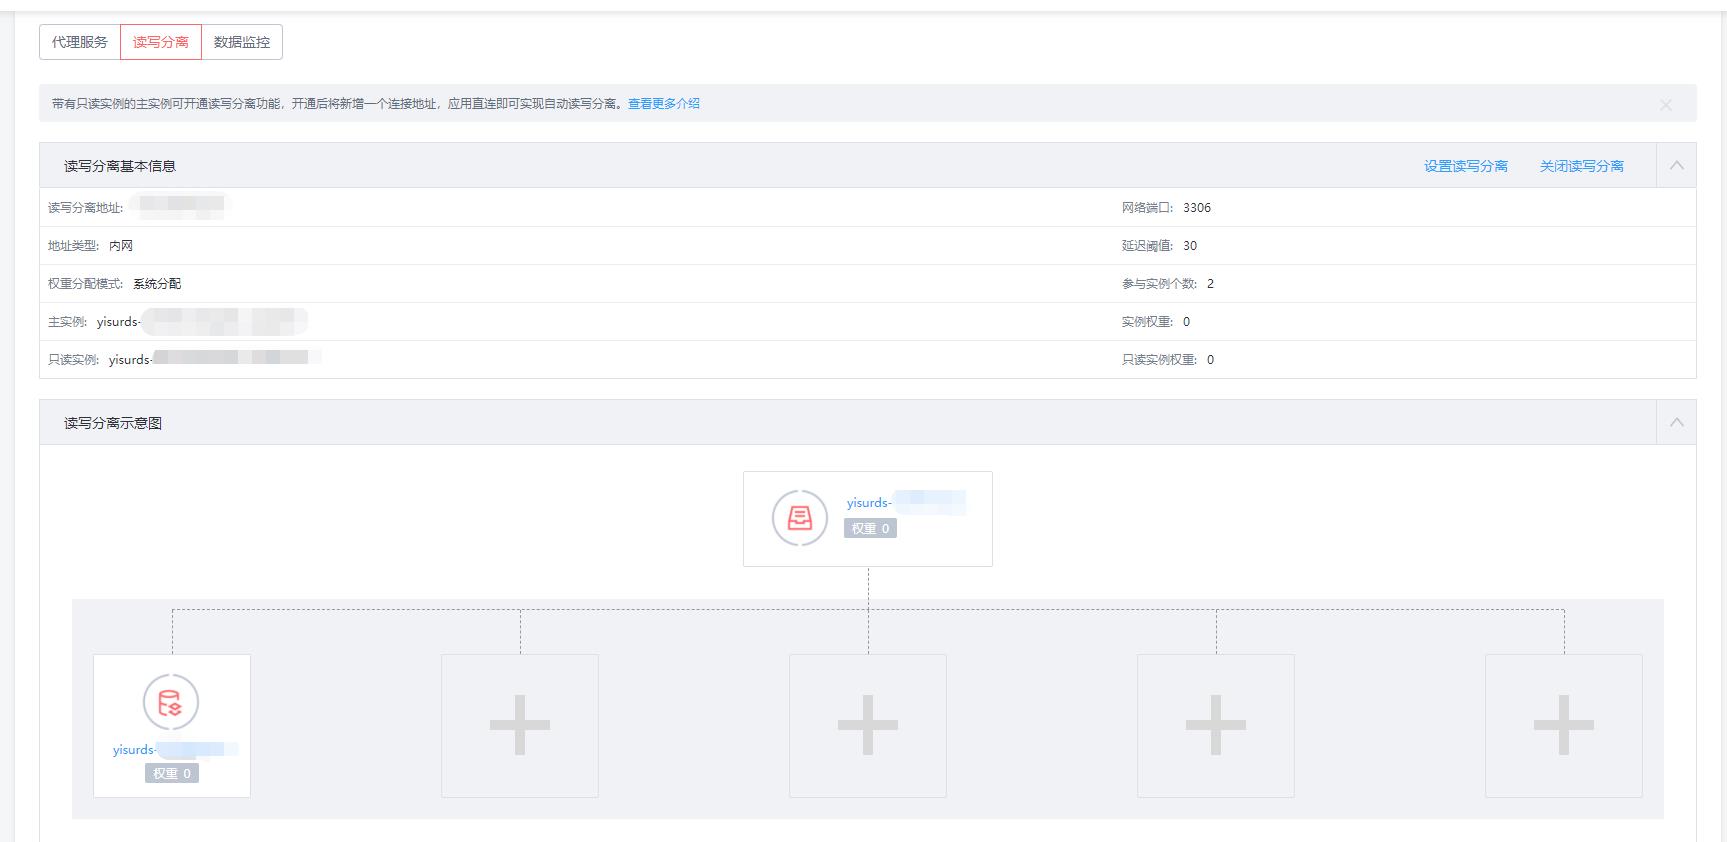
Task: Click the master instance database icon
Action: [800, 518]
